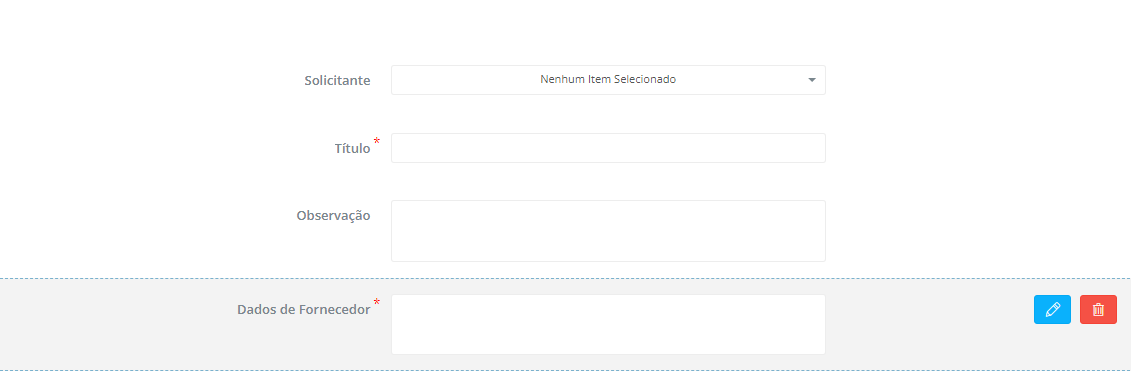
Task: Focus the Título text field
Action: (608, 148)
